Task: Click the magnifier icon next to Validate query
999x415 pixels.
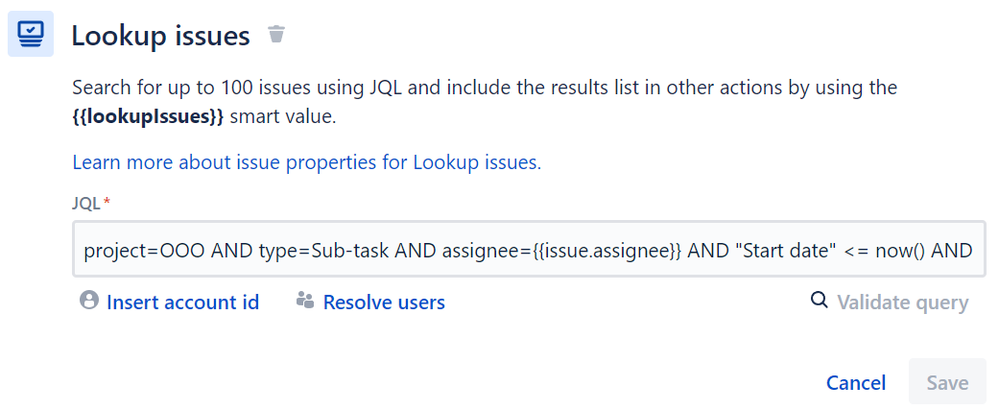Action: pyautogui.click(x=819, y=300)
